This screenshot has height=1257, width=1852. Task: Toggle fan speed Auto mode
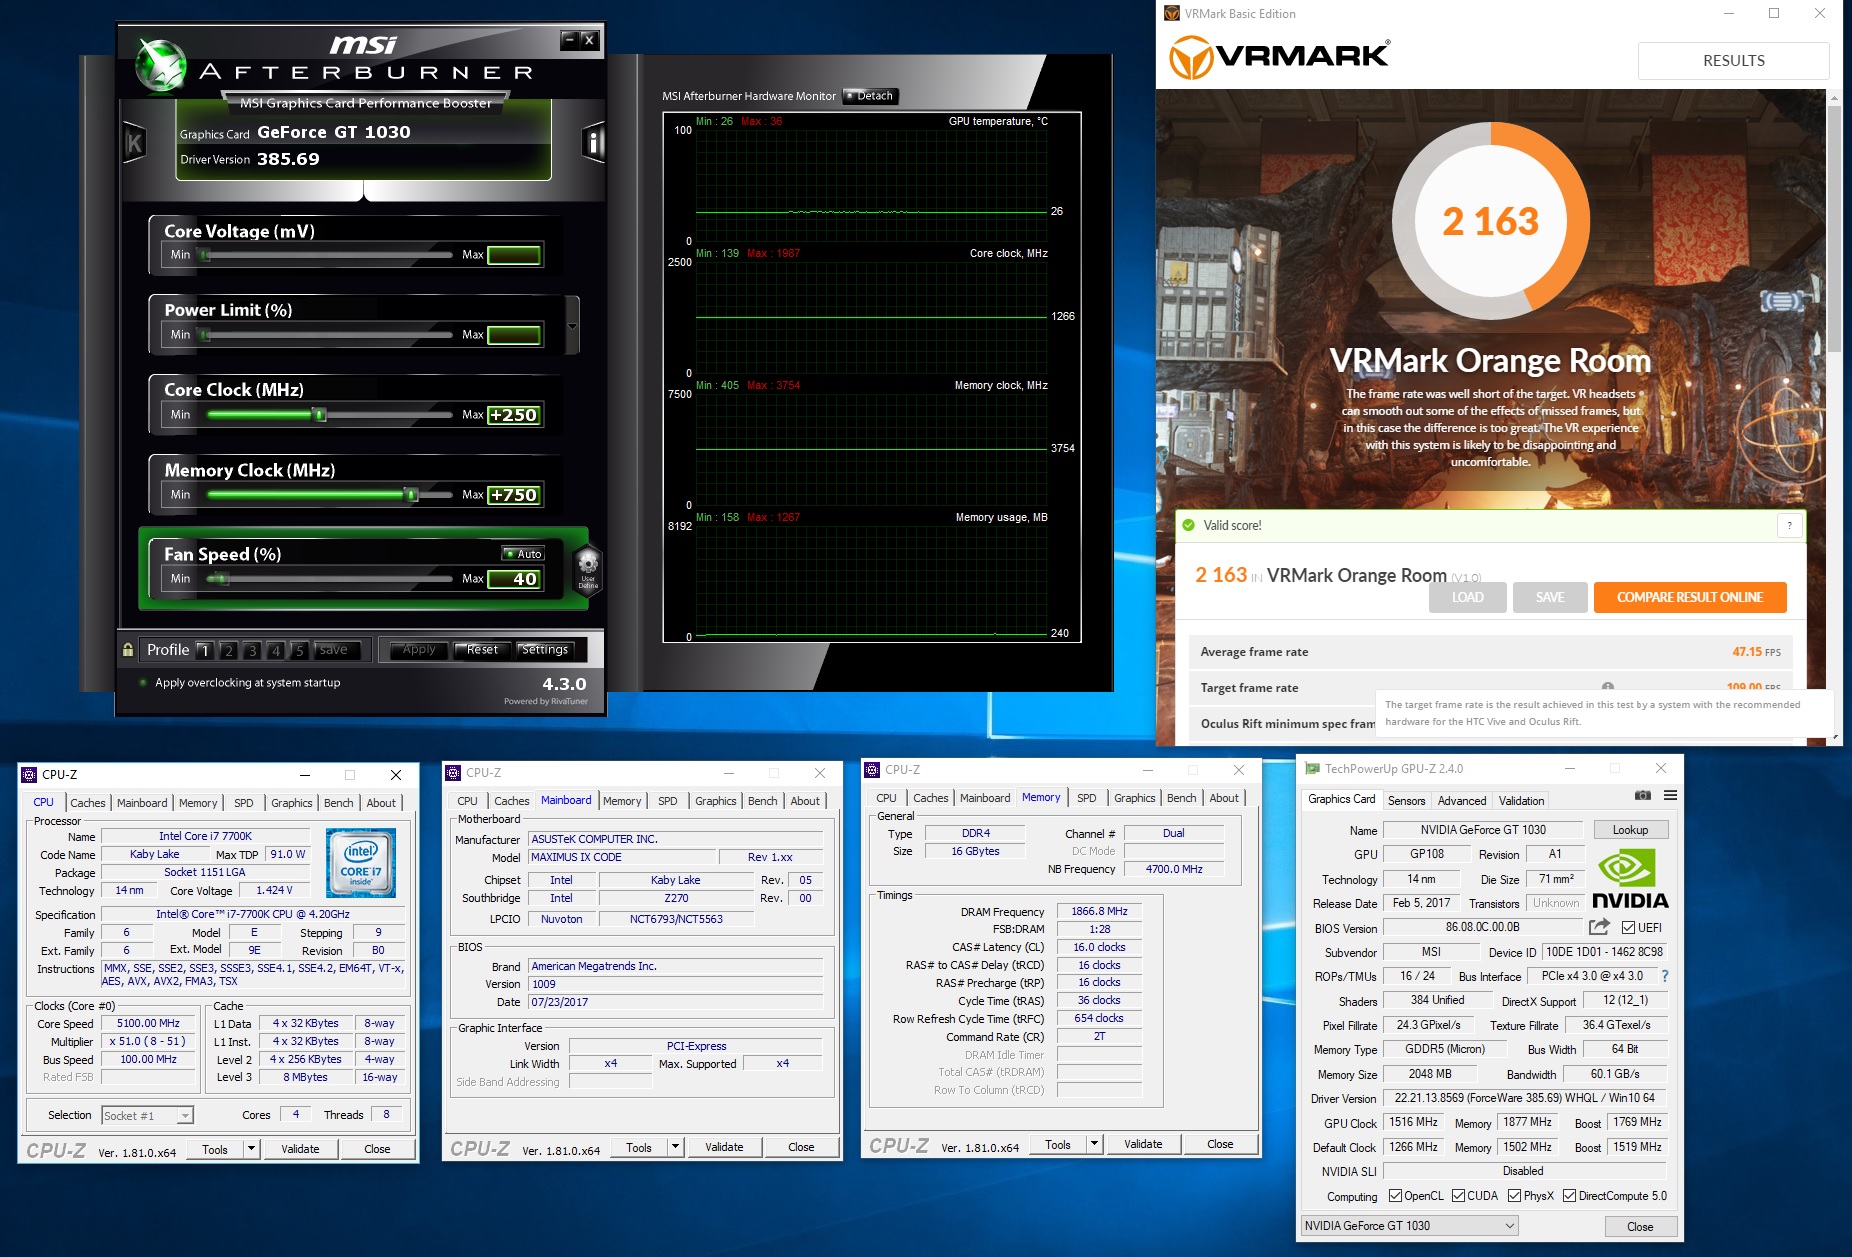(523, 554)
